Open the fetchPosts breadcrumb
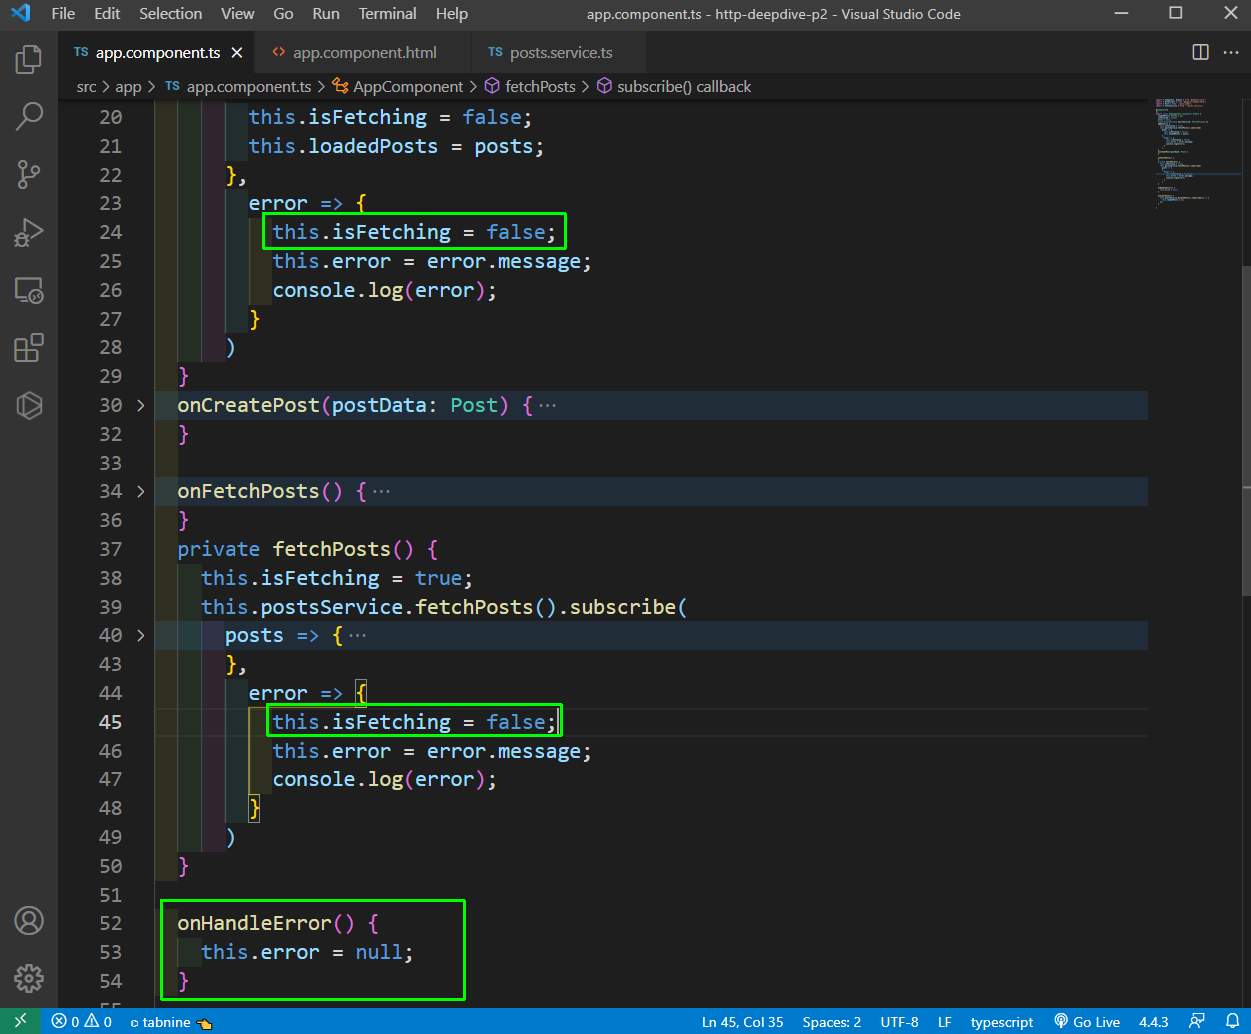This screenshot has width=1251, height=1034. coord(530,87)
